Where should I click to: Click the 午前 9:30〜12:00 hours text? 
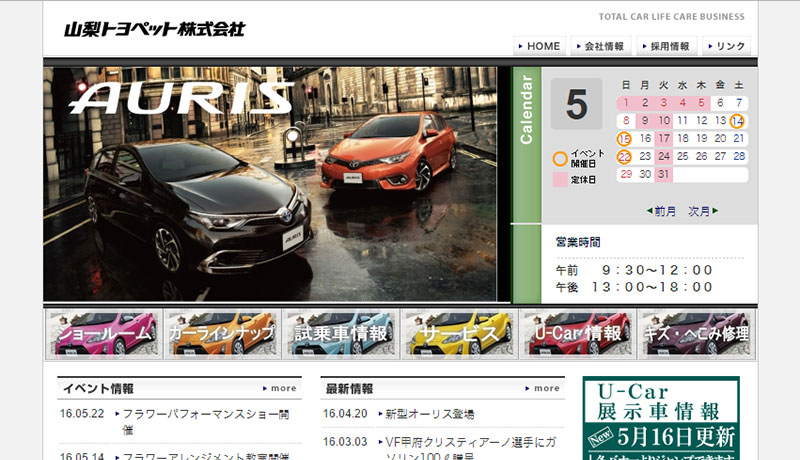tap(634, 270)
